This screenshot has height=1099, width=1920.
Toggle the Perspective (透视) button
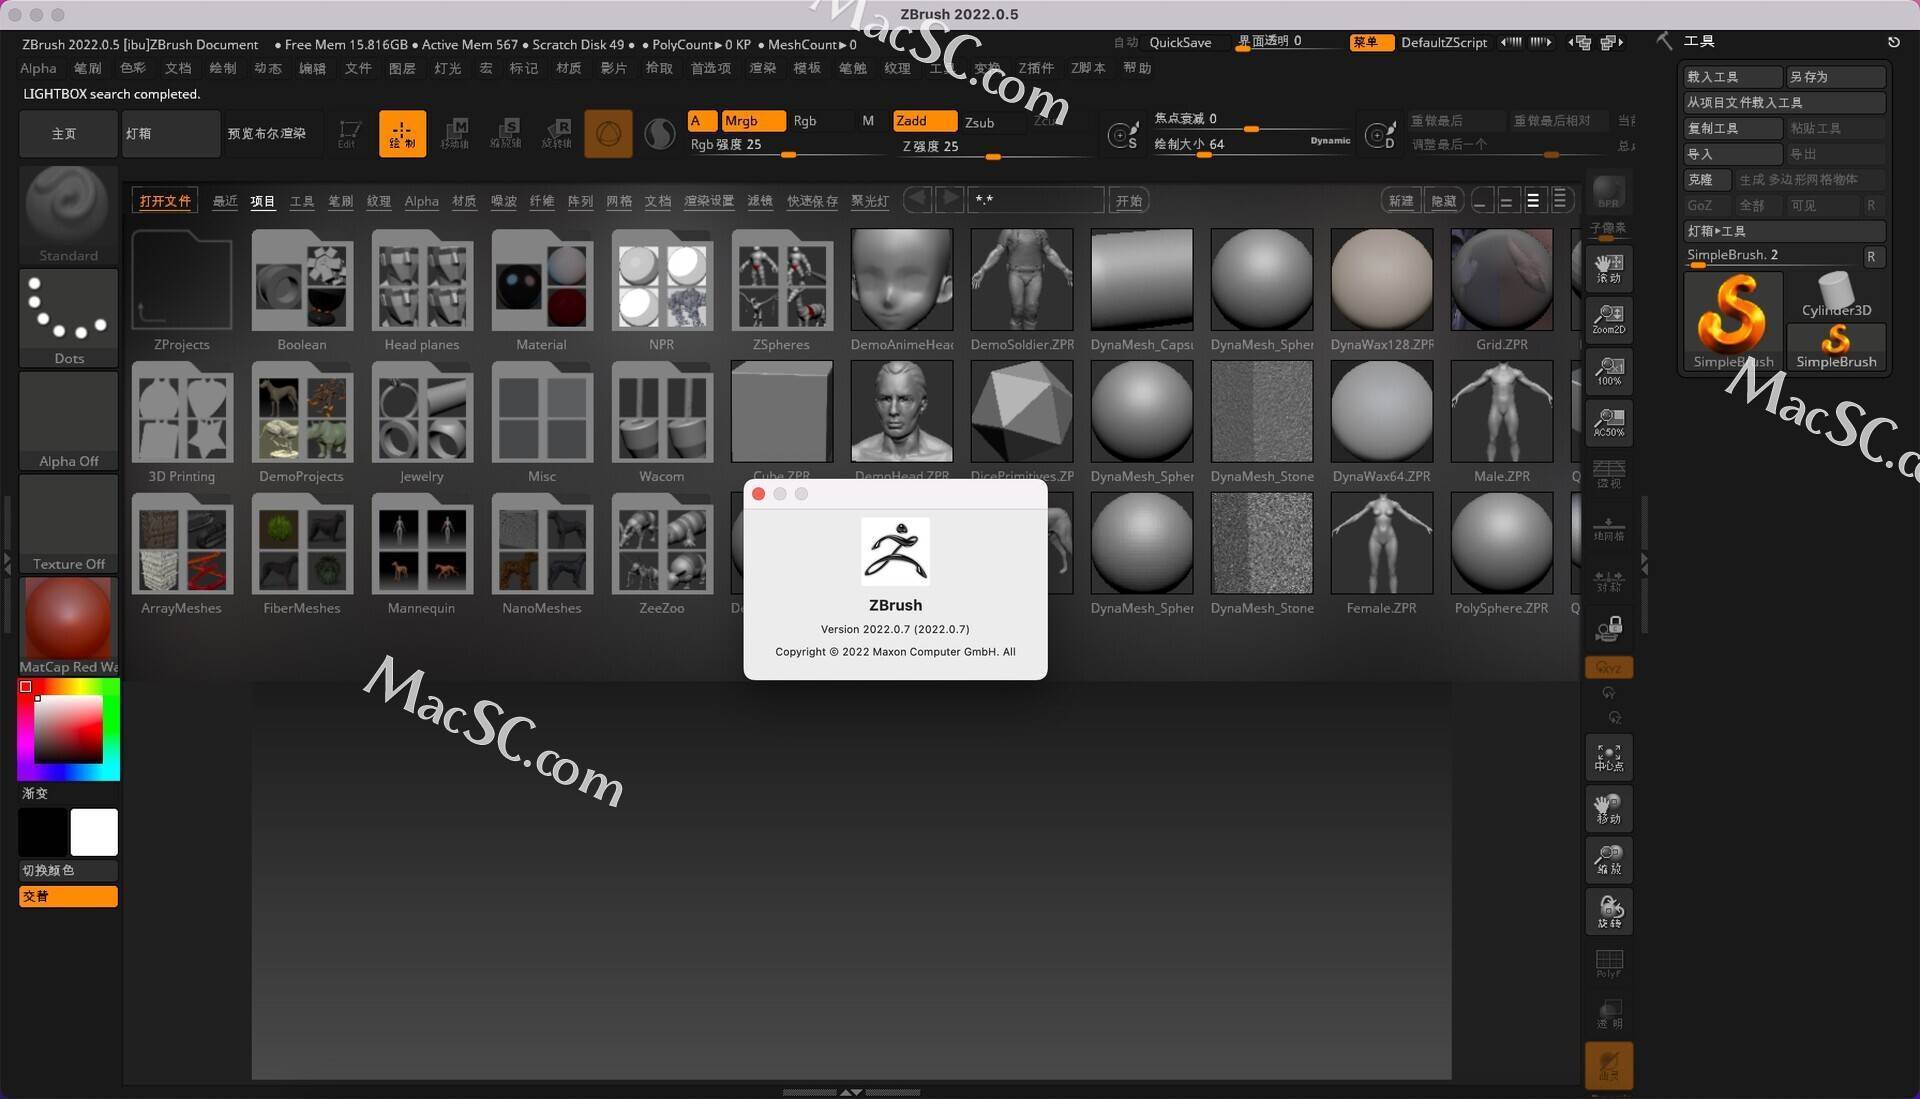pos(1609,474)
